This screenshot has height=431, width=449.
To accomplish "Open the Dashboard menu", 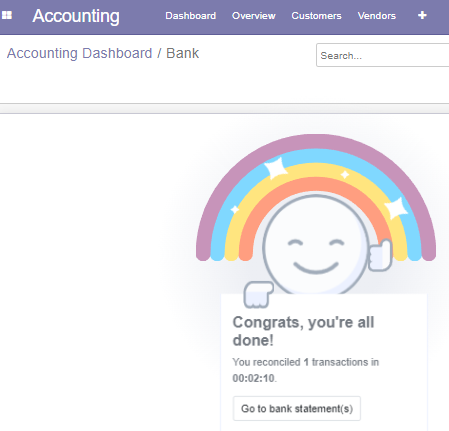I will point(191,16).
